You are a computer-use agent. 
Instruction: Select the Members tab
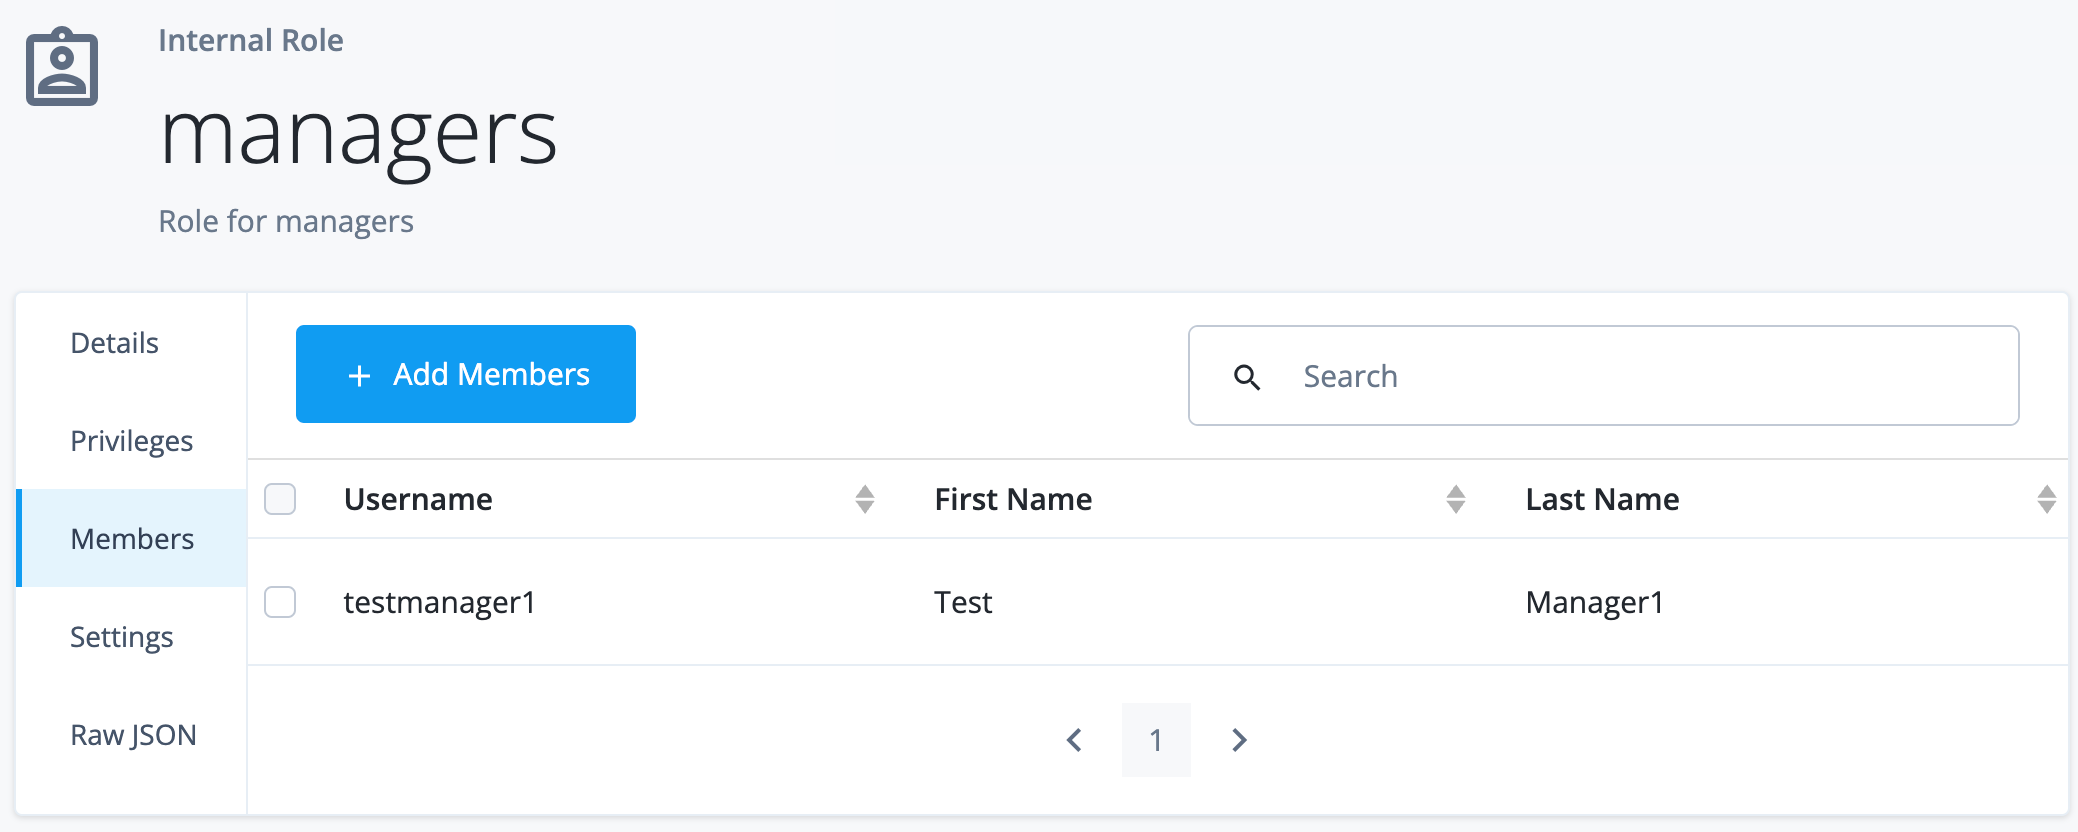tap(132, 539)
